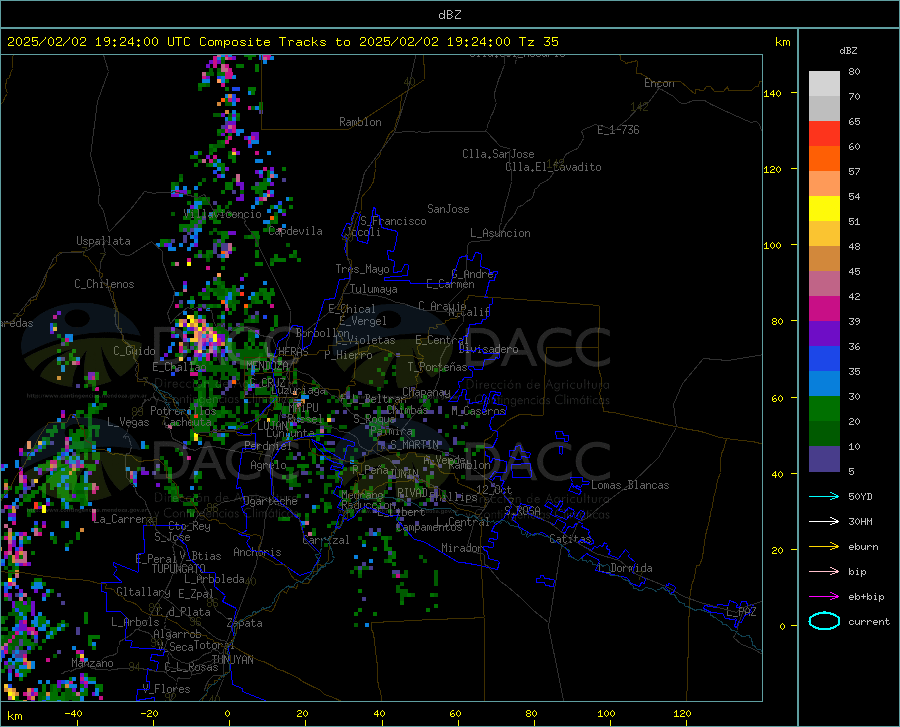This screenshot has height=727, width=900.
Task: Click the L_Vegas map label
Action: point(128,422)
